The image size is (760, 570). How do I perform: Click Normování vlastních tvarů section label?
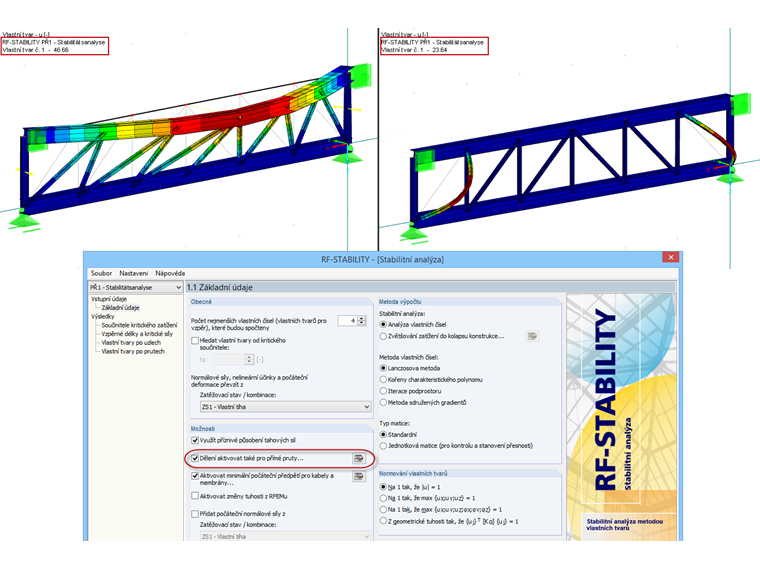(x=413, y=474)
